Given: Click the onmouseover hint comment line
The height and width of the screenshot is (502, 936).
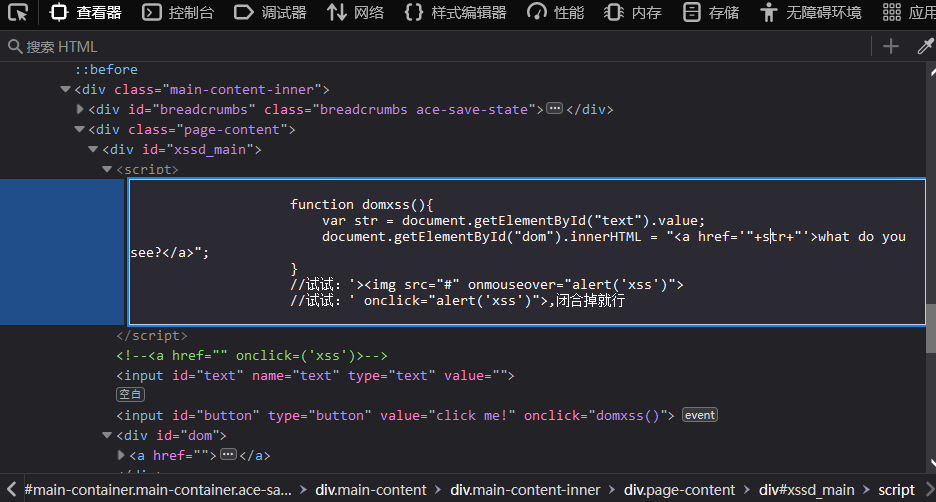Looking at the screenshot, I should point(487,285).
